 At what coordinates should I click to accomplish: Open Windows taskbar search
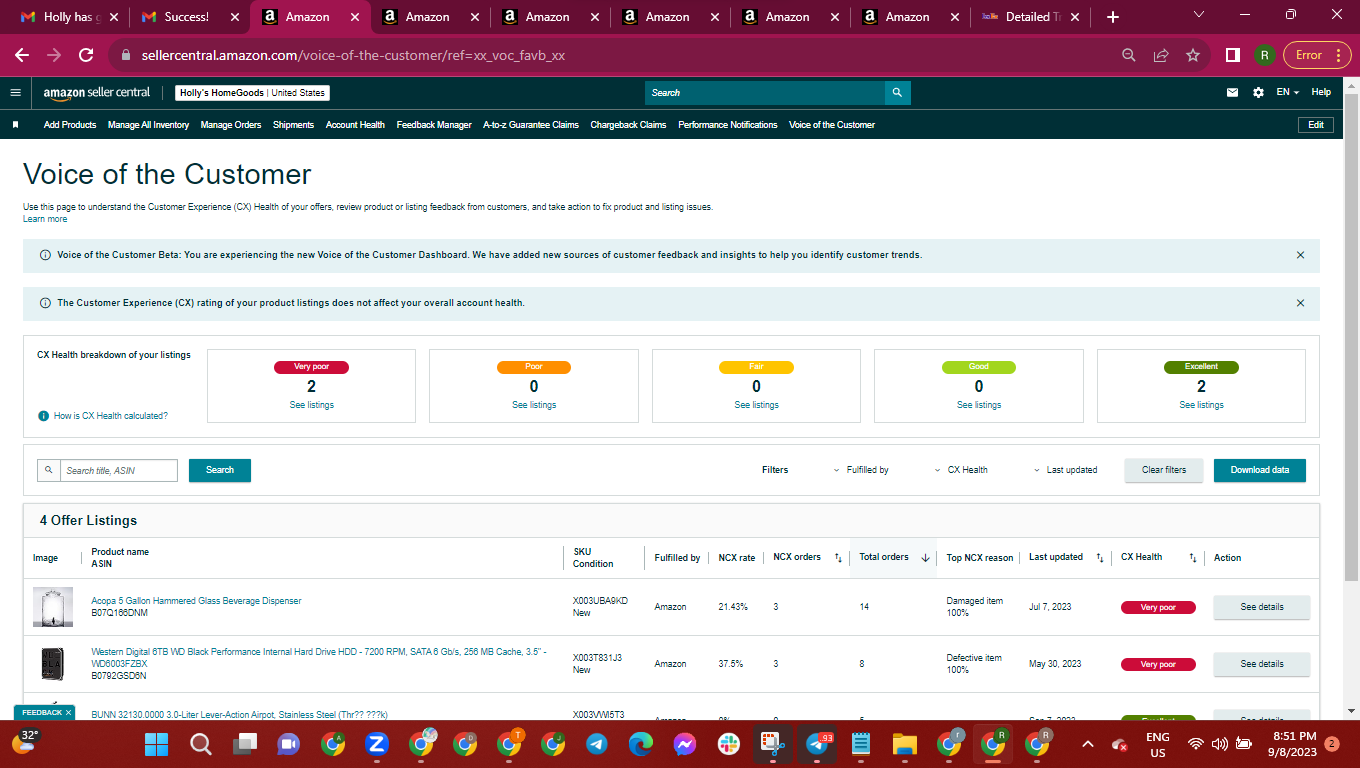201,744
